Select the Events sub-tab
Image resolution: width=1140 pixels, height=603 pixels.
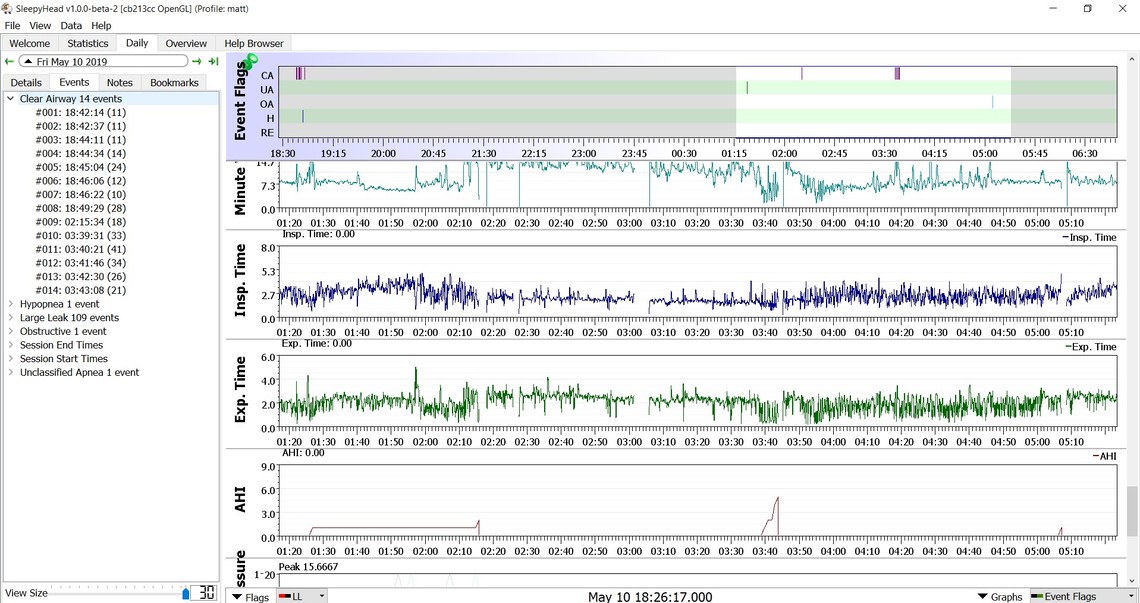click(x=74, y=82)
